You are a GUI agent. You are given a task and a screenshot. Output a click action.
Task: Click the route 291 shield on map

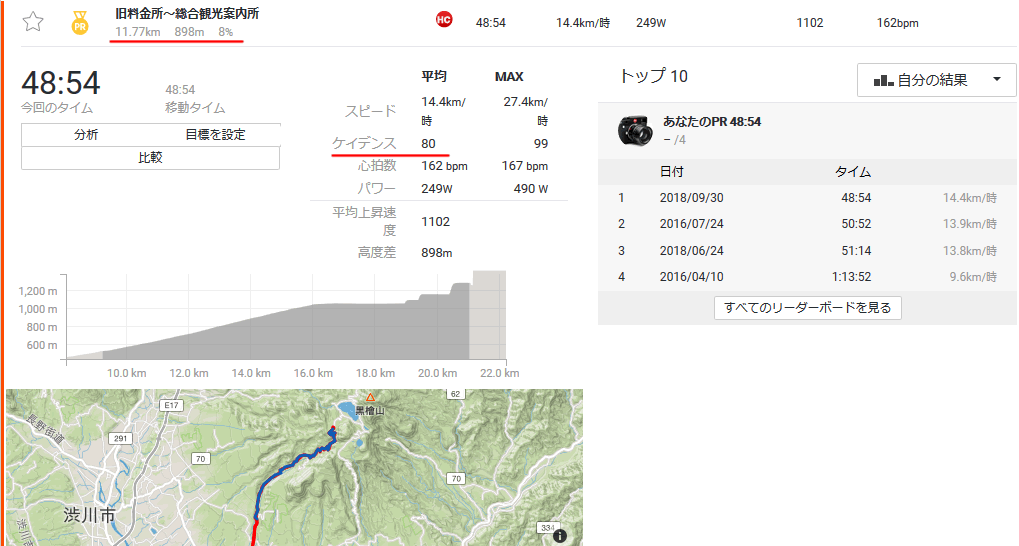tap(122, 438)
